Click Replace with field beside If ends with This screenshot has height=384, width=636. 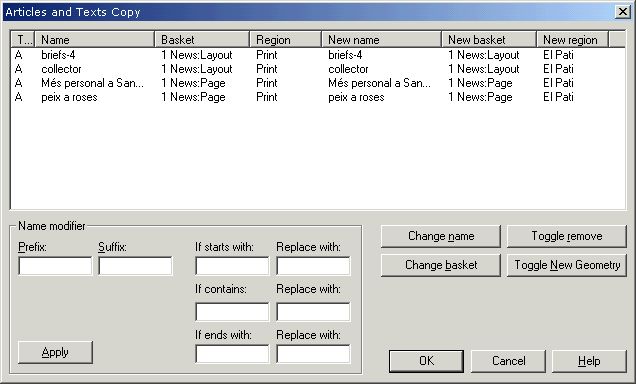tap(313, 354)
